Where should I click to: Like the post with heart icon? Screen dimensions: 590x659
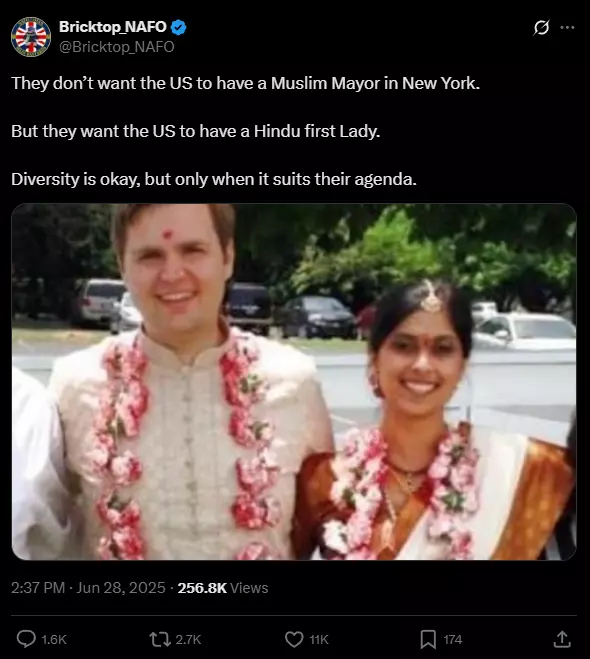tap(294, 639)
